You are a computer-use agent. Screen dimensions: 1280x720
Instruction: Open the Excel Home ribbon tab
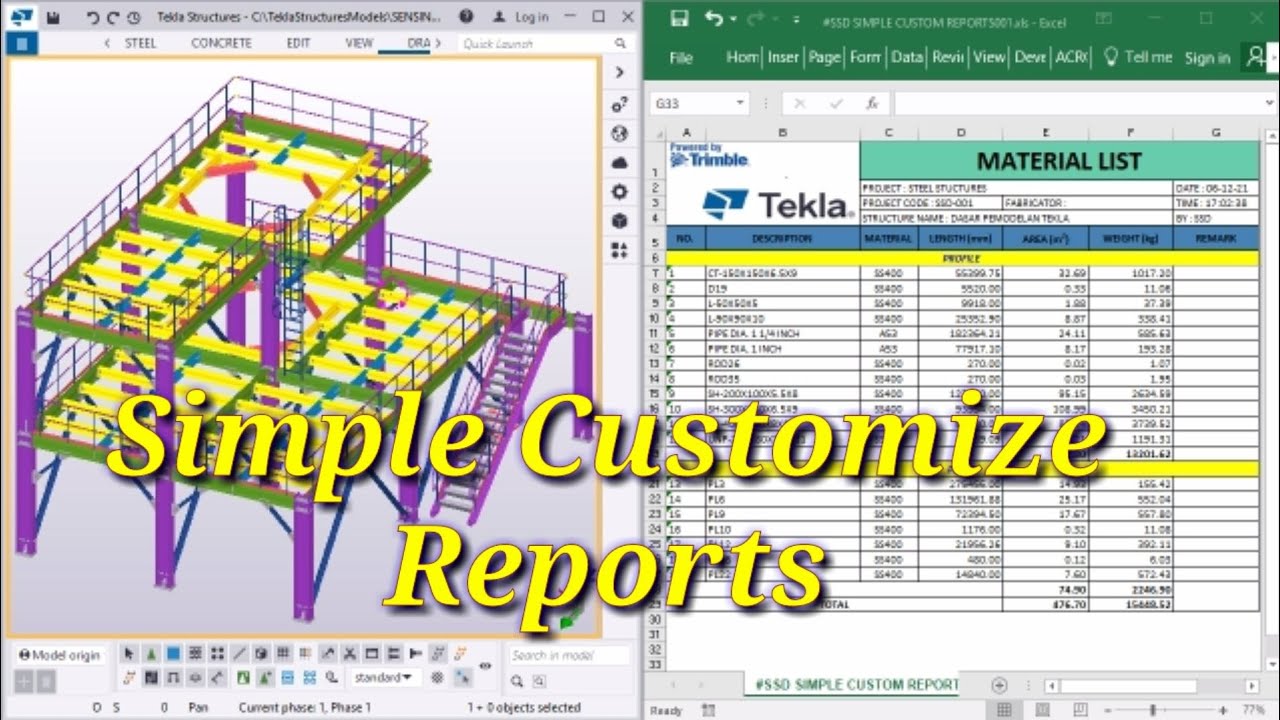742,57
